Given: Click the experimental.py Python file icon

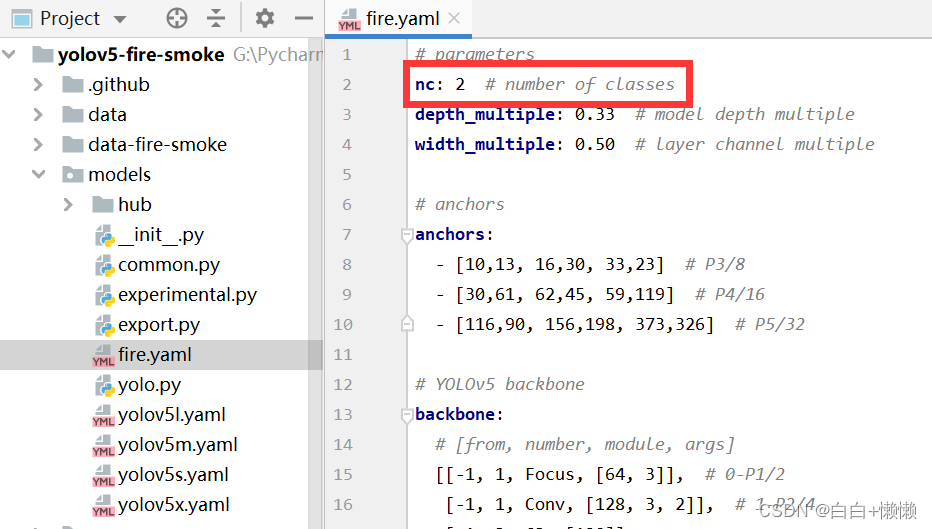Looking at the screenshot, I should pyautogui.click(x=104, y=295).
